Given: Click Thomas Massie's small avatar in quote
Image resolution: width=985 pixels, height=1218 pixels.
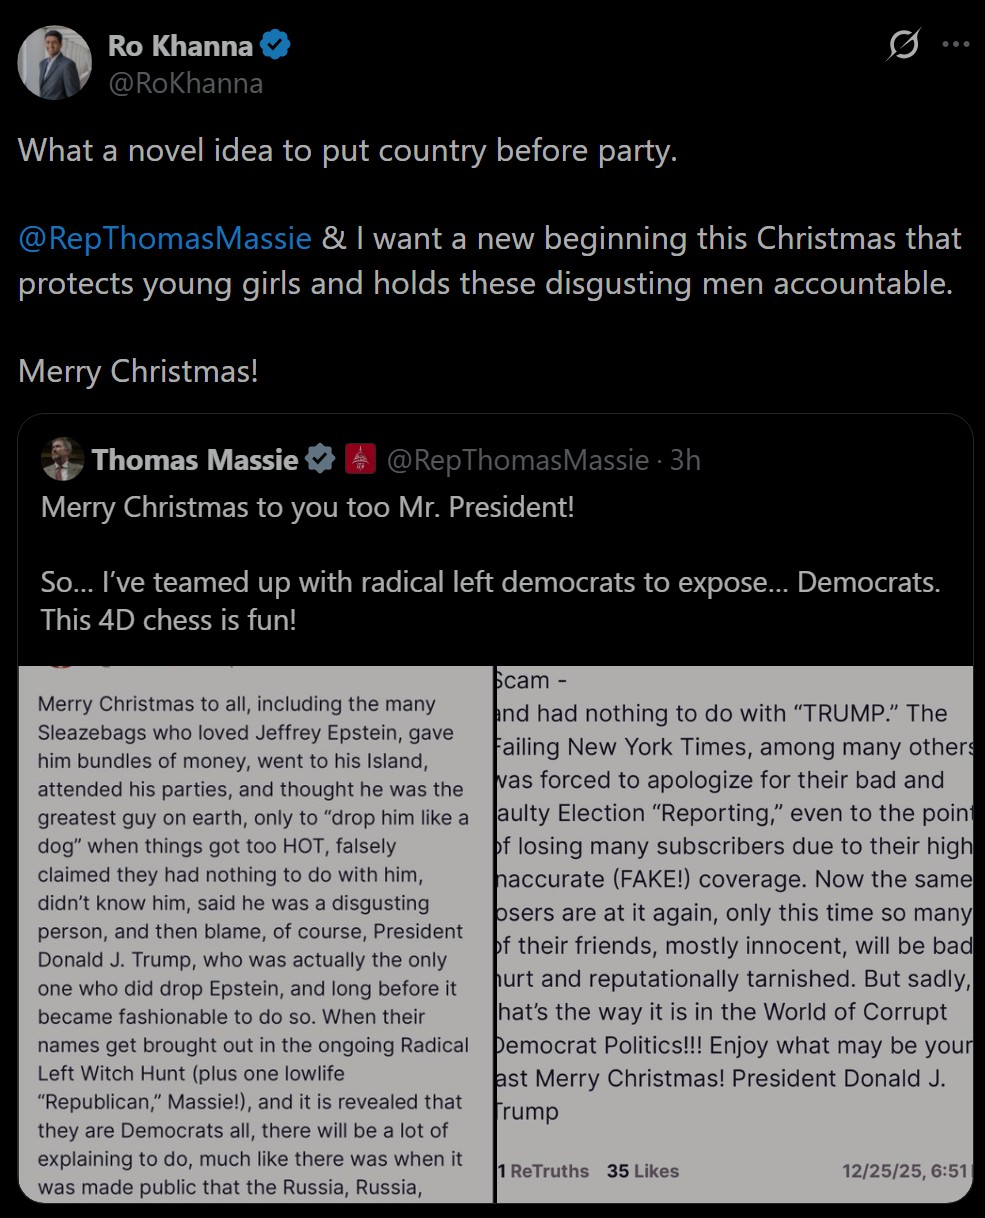Looking at the screenshot, I should [x=62, y=460].
